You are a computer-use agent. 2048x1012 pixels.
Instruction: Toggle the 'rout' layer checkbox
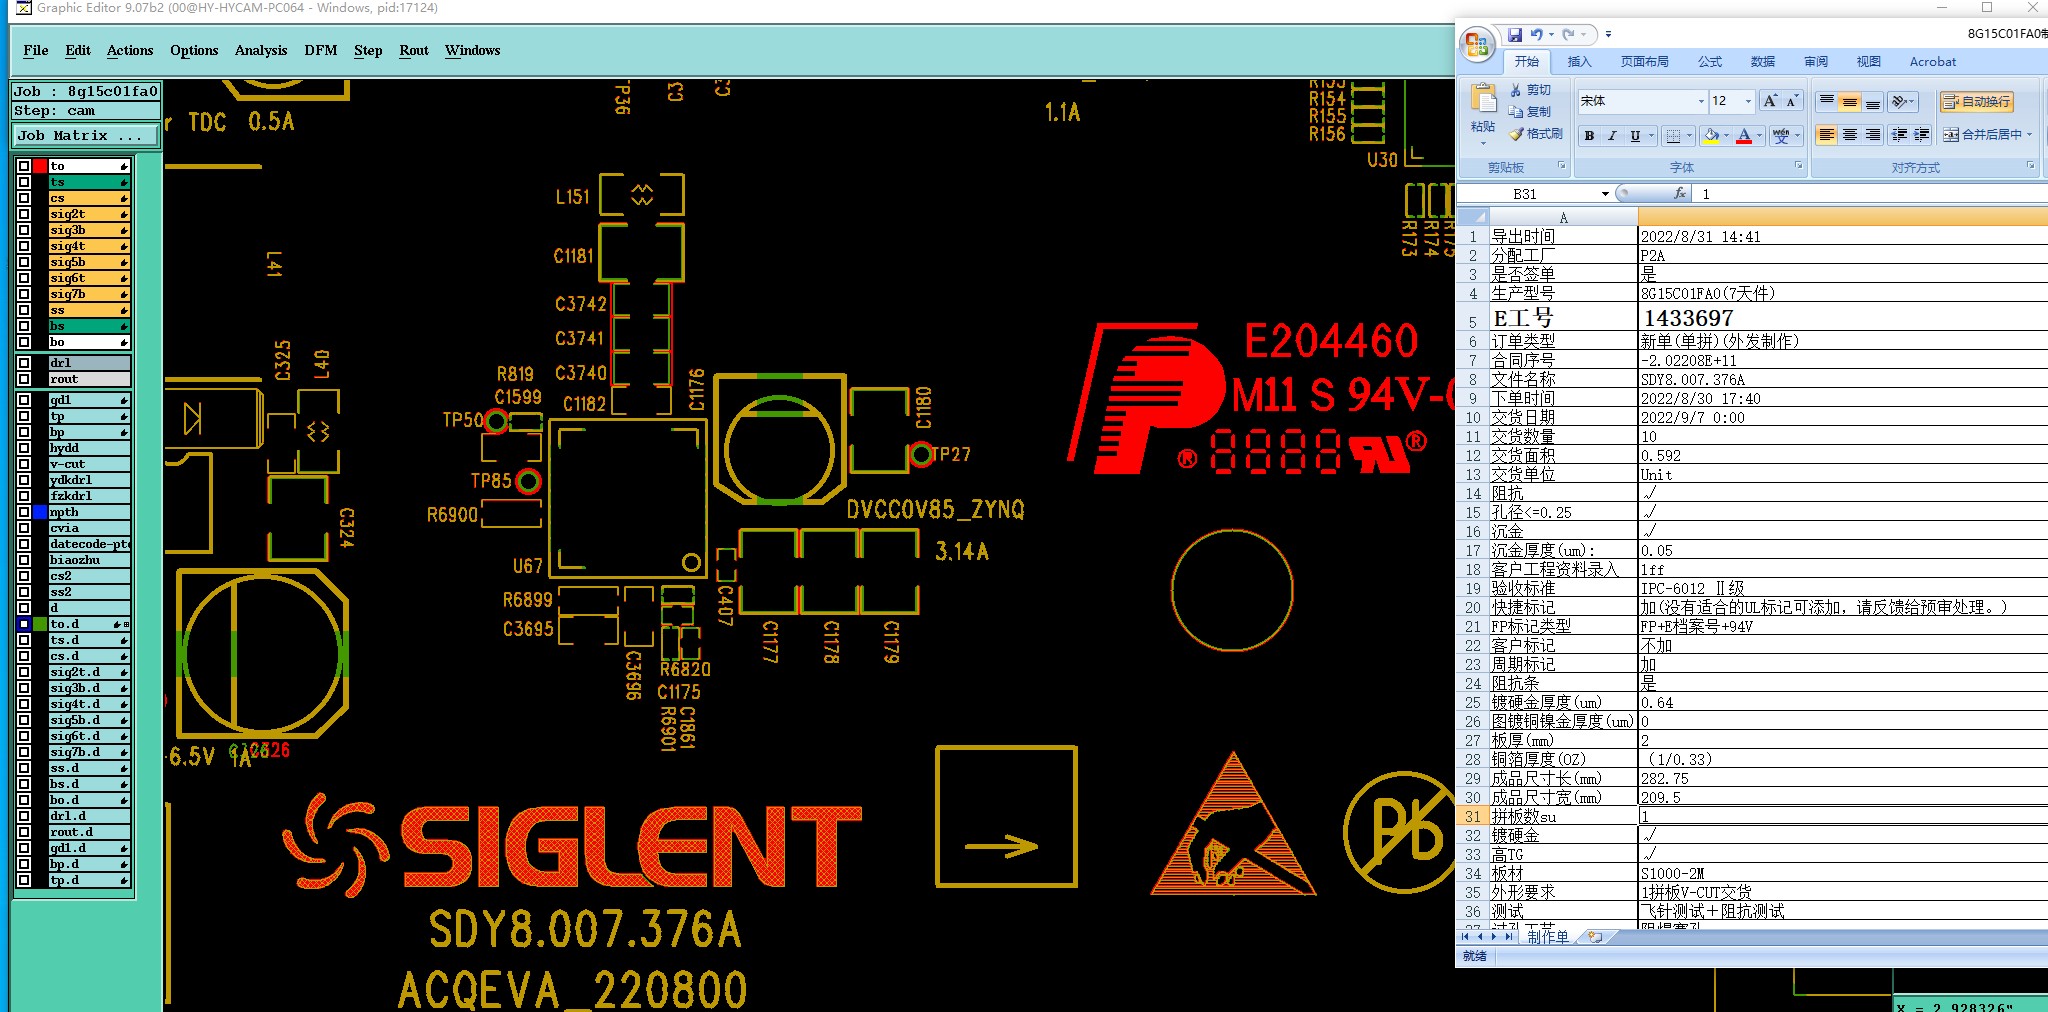click(24, 379)
